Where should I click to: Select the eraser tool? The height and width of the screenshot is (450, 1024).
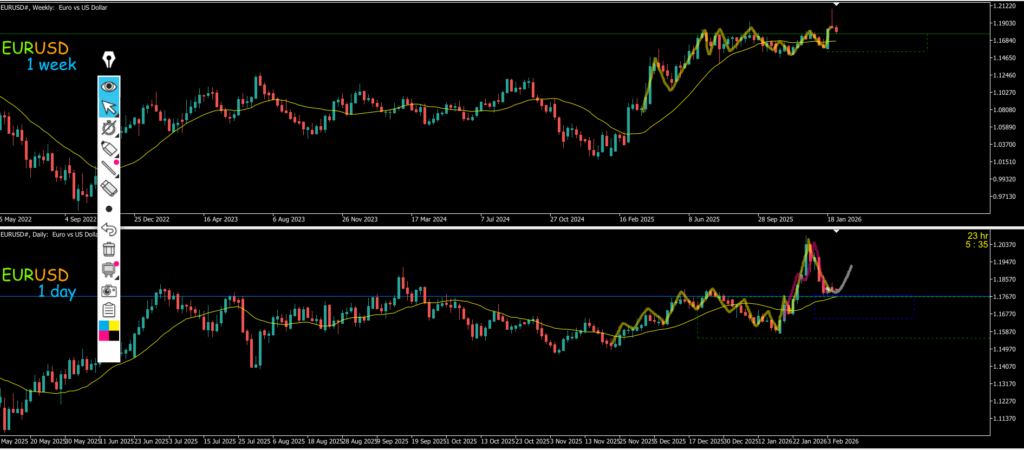(x=109, y=188)
